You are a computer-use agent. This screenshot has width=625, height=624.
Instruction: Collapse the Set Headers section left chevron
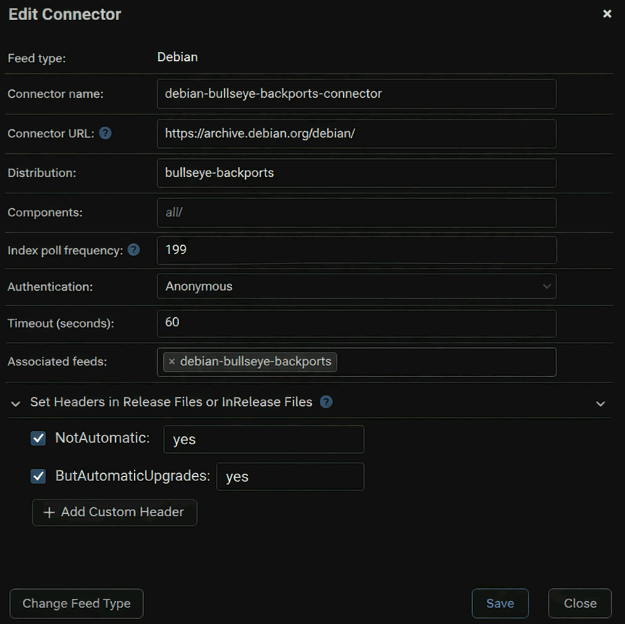[x=16, y=403]
